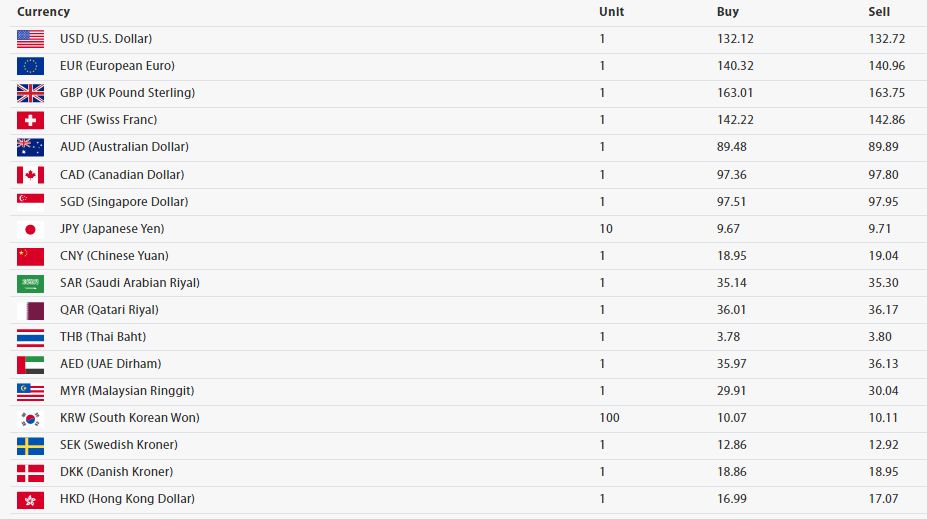Click the MYR (Malaysian Ringgit) label
Viewport: 927px width, 519px height.
[127, 391]
